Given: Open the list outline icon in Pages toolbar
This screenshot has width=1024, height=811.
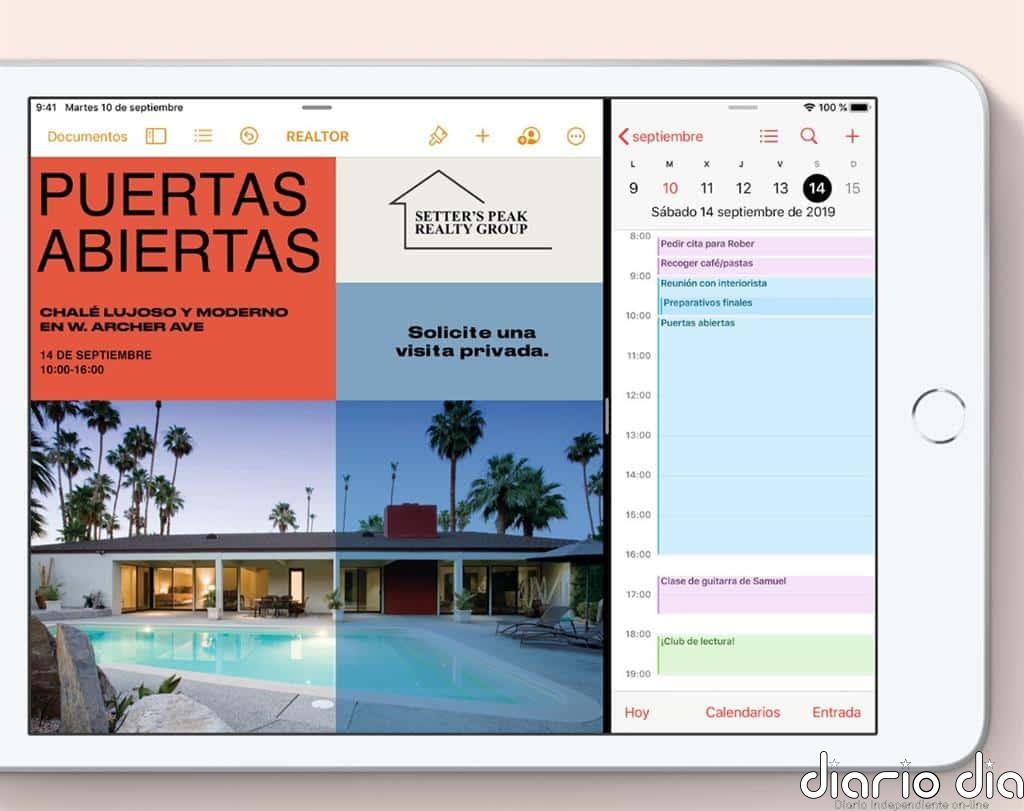Looking at the screenshot, I should tap(203, 136).
